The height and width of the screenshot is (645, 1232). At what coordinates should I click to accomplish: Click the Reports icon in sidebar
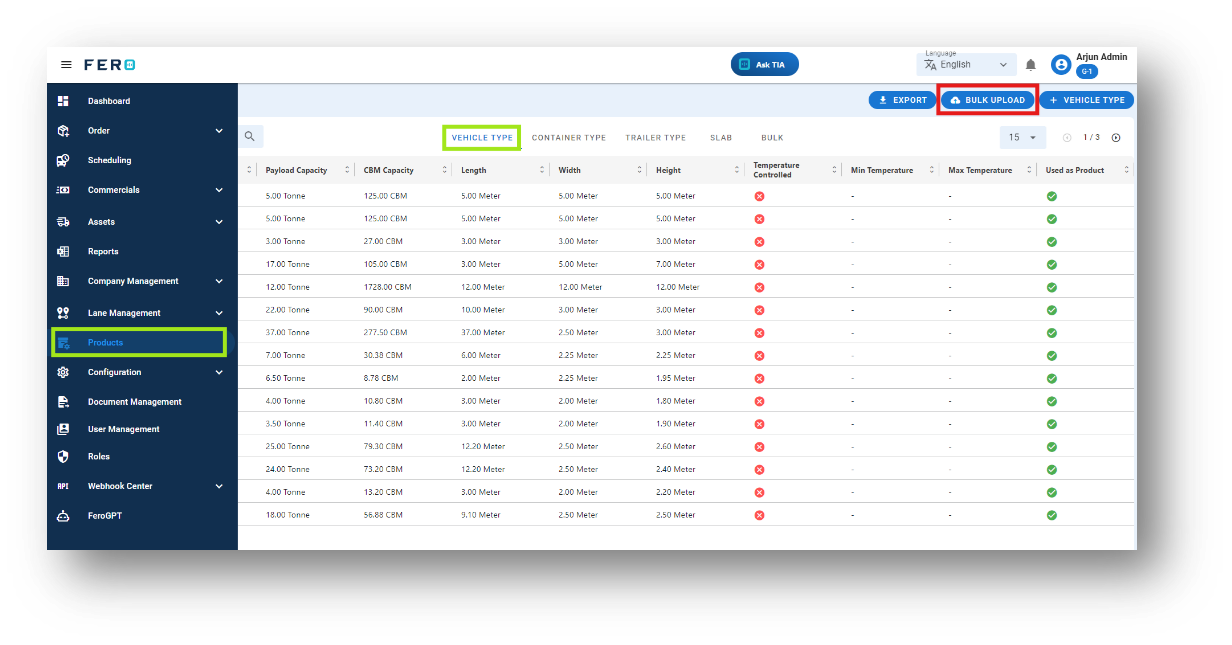tap(63, 252)
